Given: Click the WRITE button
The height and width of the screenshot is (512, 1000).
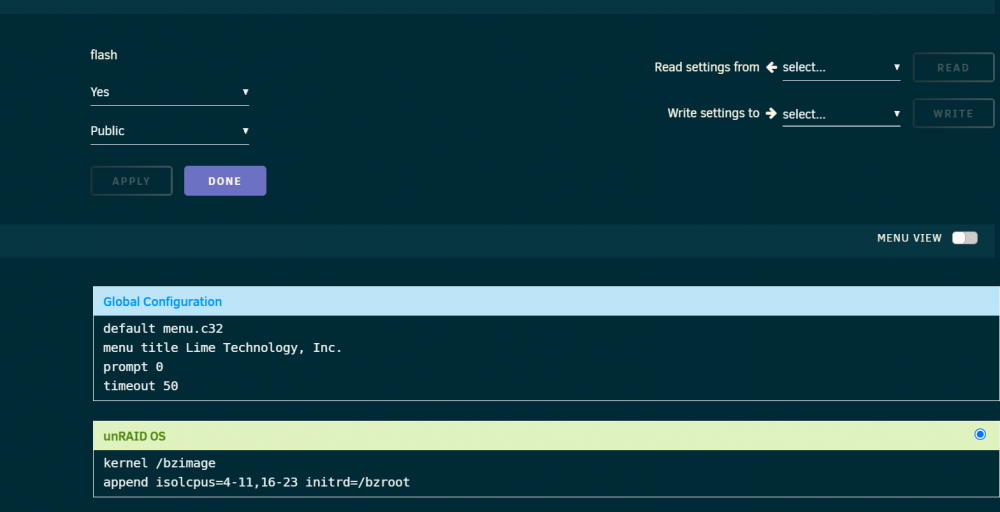Looking at the screenshot, I should [953, 113].
